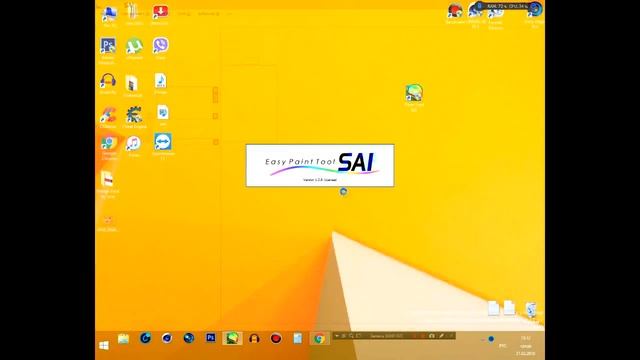Click the Easy Paint Tool SAI splash screen
The image size is (640, 360).
tap(320, 165)
